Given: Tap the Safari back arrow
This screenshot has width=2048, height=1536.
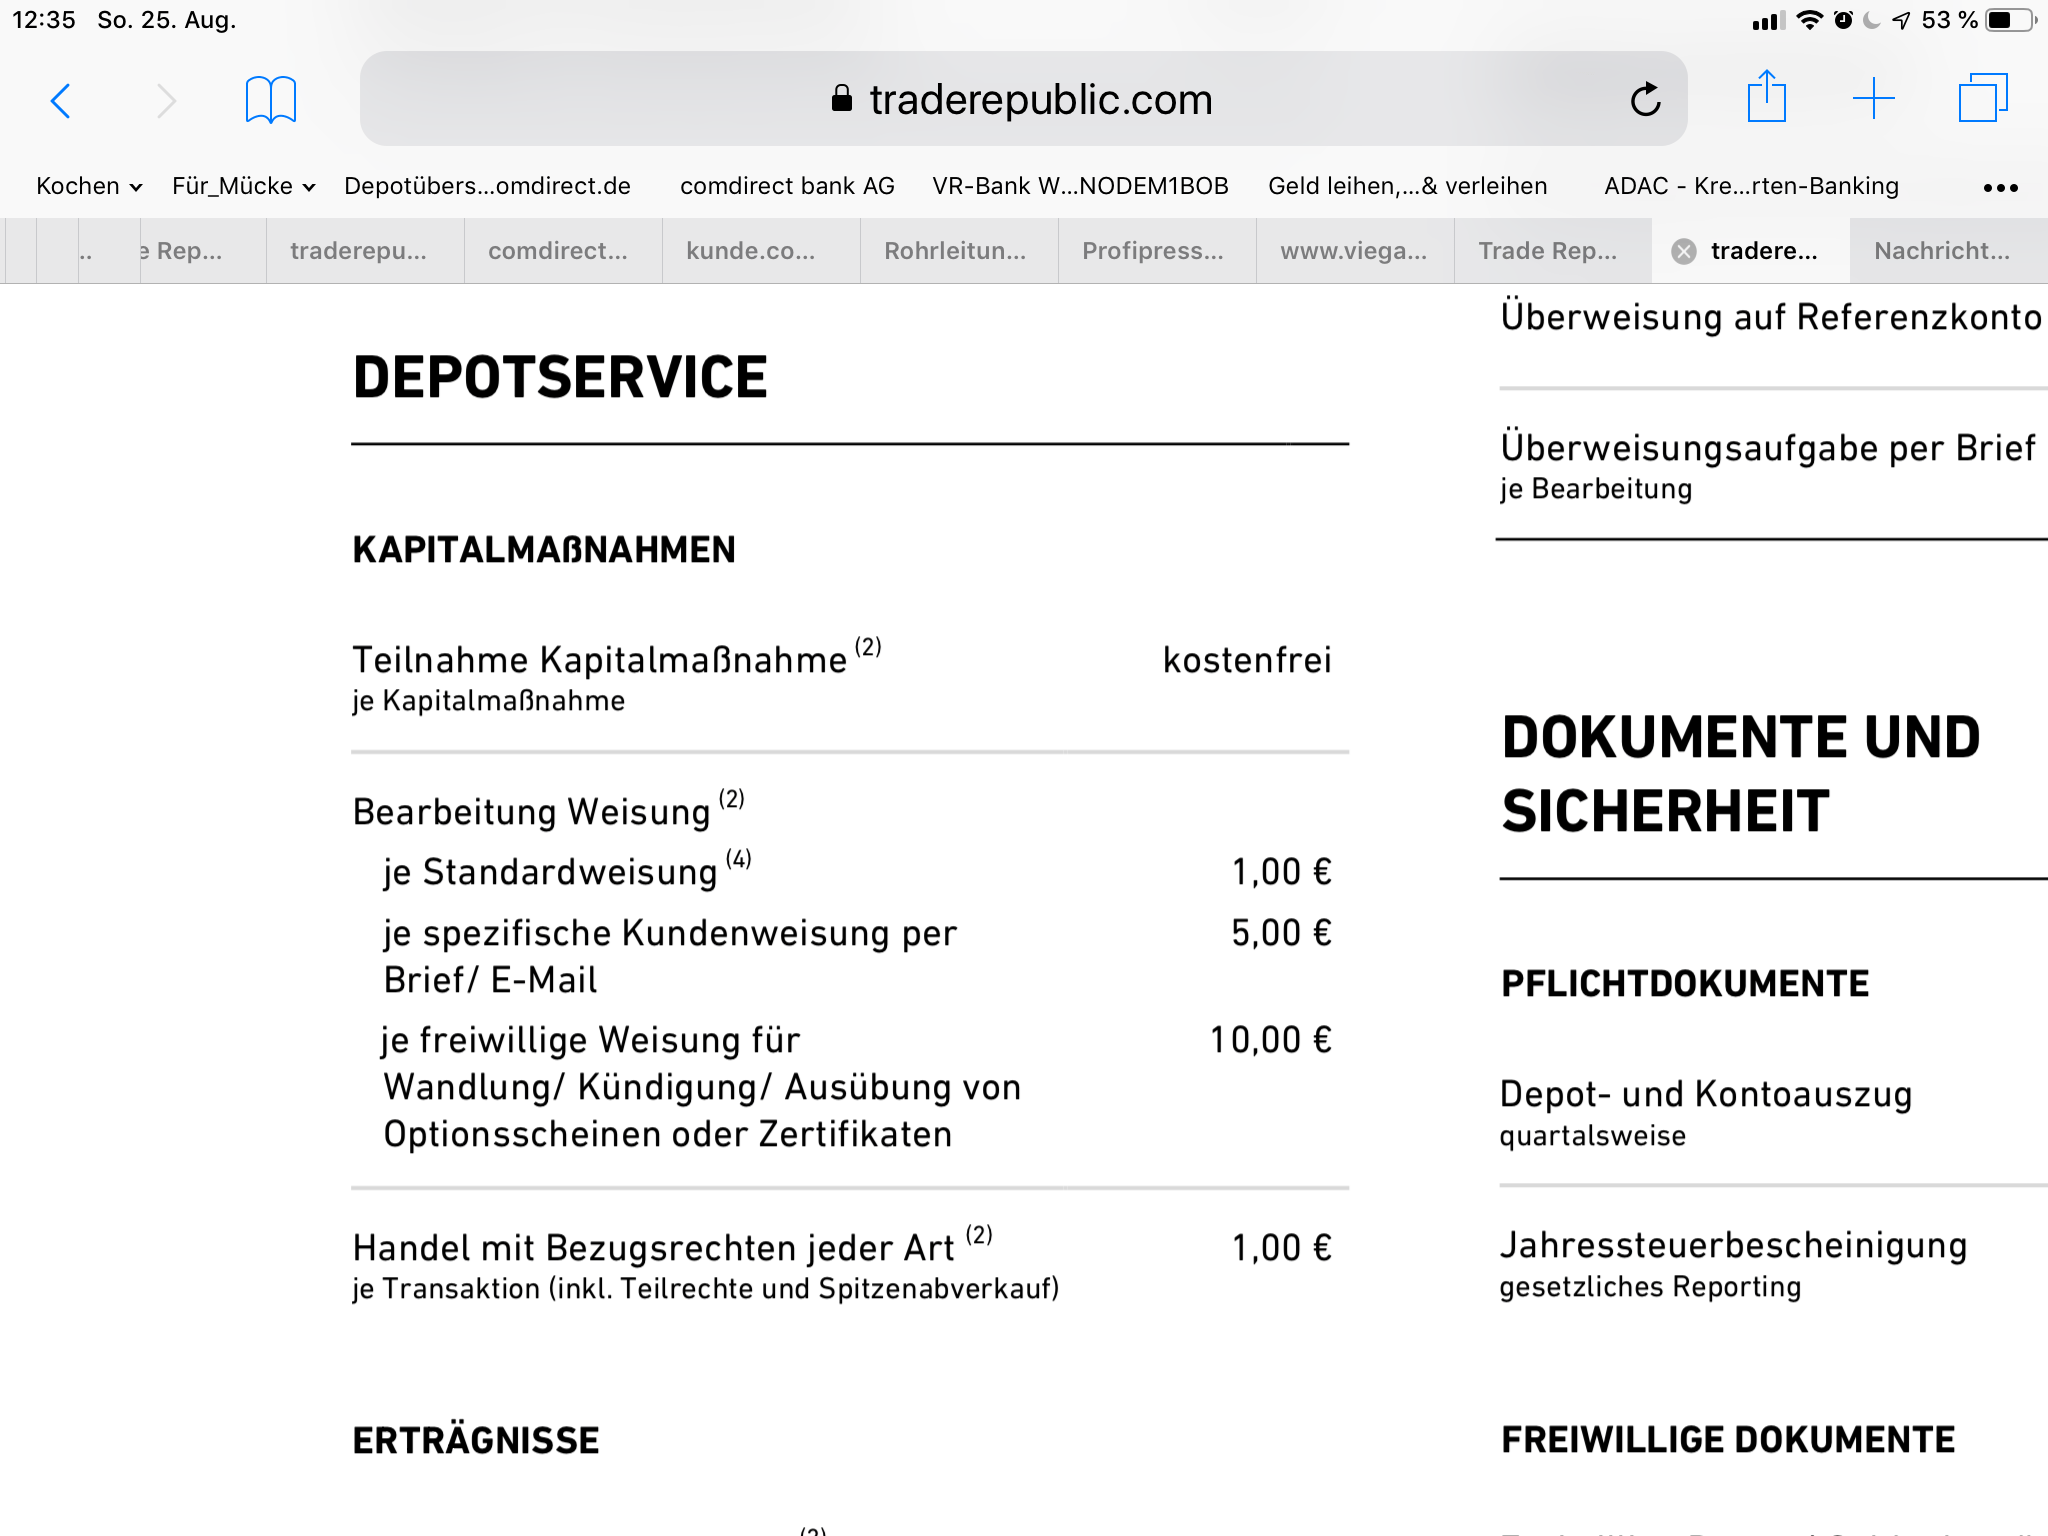Looking at the screenshot, I should click(61, 100).
